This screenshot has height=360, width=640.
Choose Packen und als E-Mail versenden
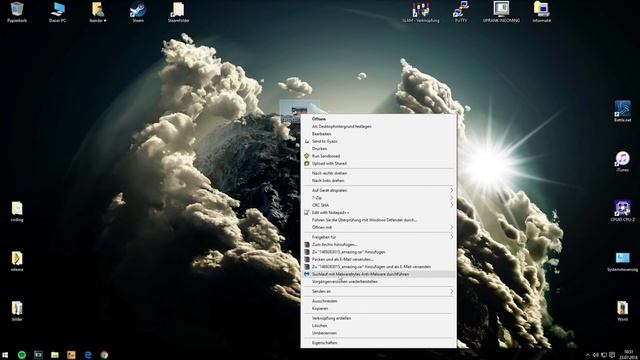pos(379,259)
